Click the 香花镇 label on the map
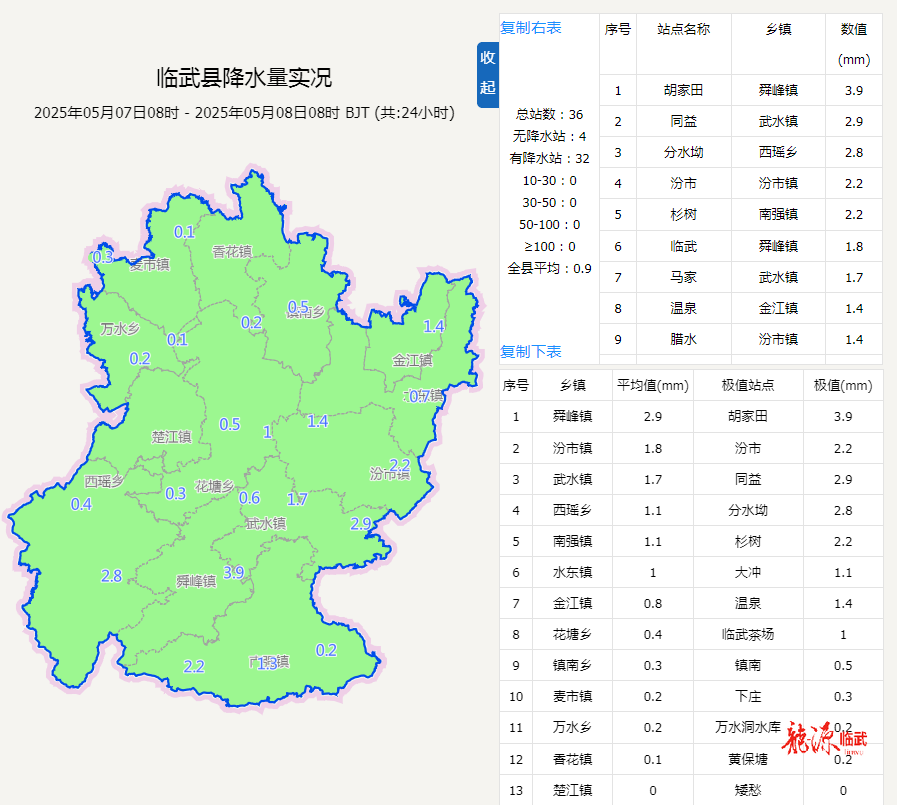Viewport: 897px width, 805px height. (231, 252)
